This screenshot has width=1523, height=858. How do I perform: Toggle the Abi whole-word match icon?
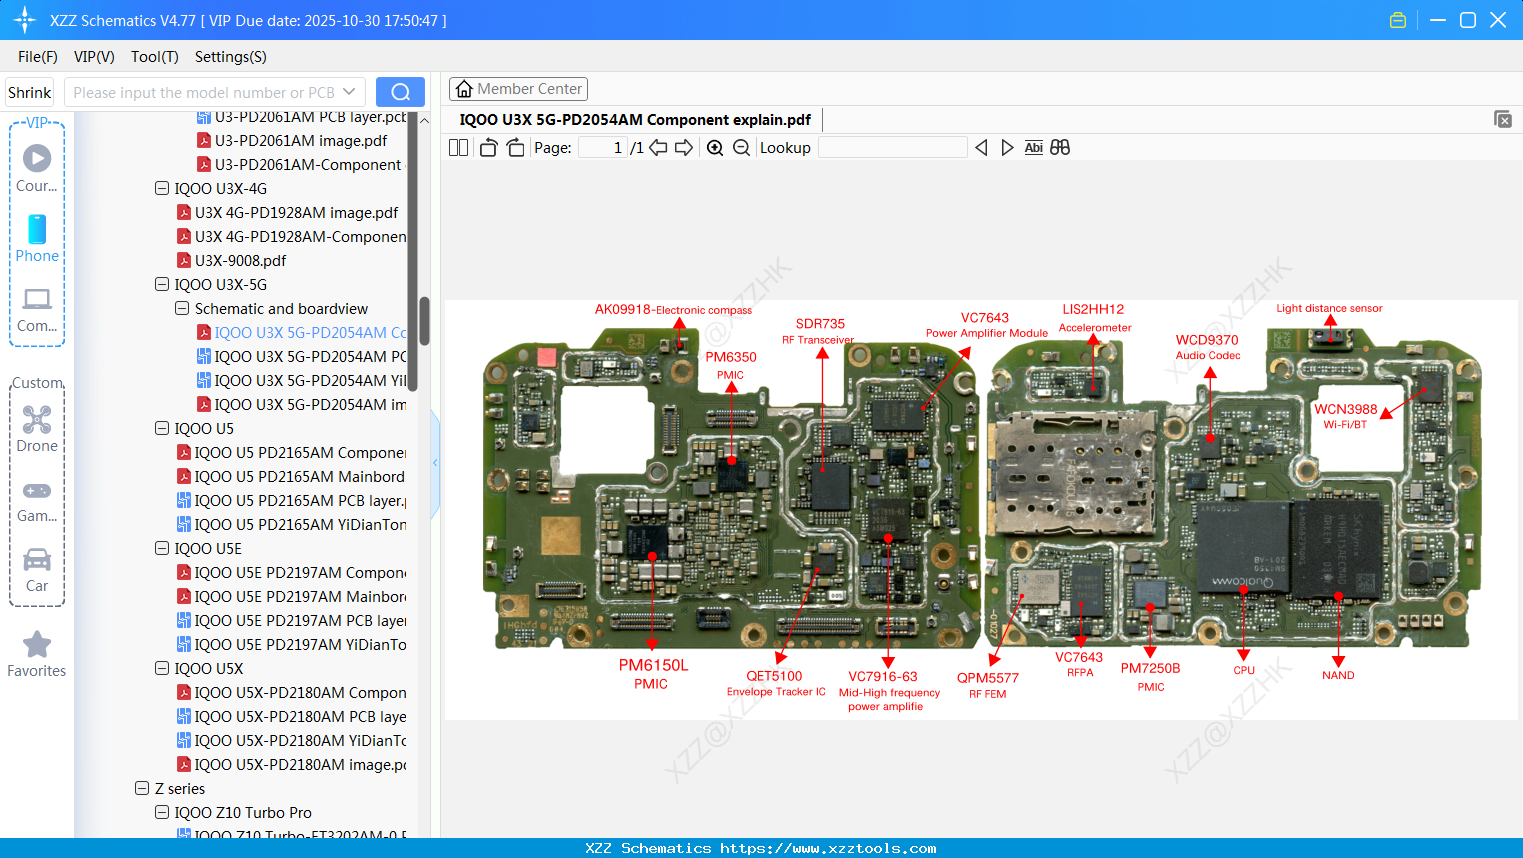[1034, 148]
